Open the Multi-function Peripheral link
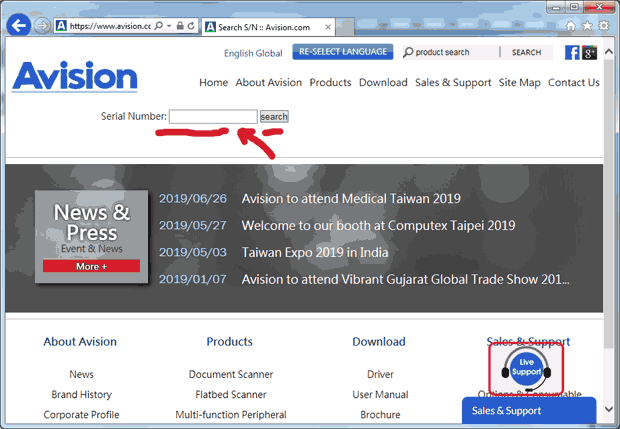This screenshot has width=620, height=429. pos(231,415)
